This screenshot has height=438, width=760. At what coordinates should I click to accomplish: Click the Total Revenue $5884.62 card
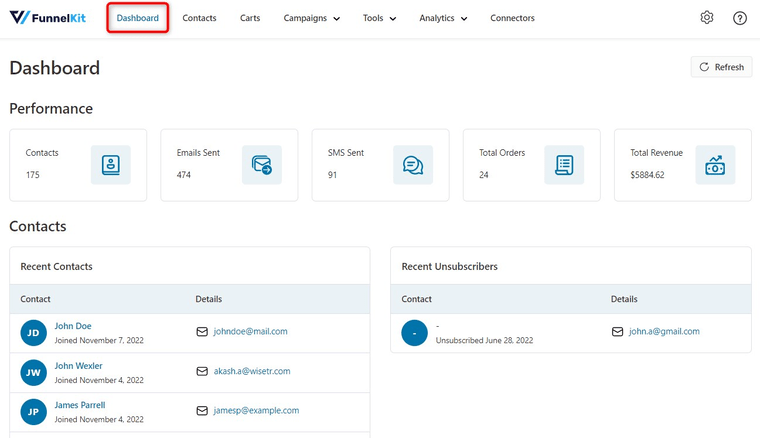coord(683,165)
